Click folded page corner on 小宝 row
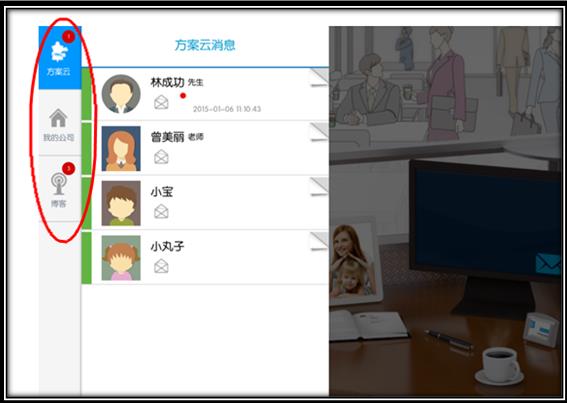Viewport: 567px width, 403px height. [x=319, y=187]
